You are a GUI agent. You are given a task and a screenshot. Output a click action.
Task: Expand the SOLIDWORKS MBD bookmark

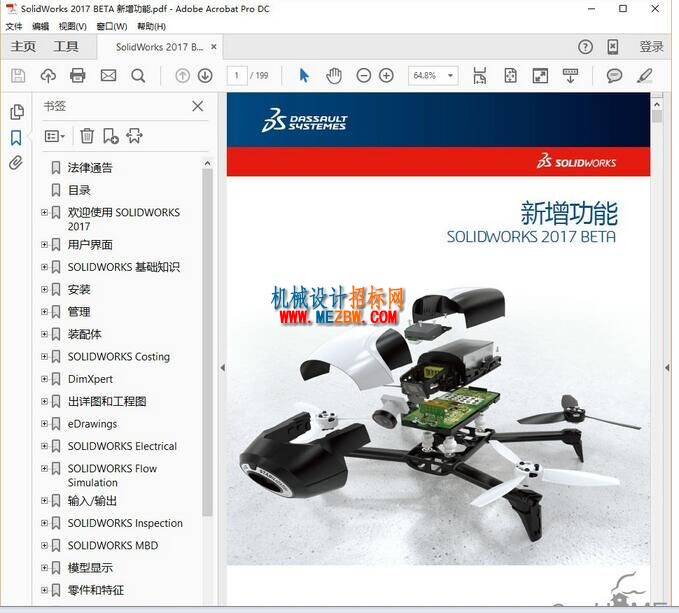click(x=44, y=545)
